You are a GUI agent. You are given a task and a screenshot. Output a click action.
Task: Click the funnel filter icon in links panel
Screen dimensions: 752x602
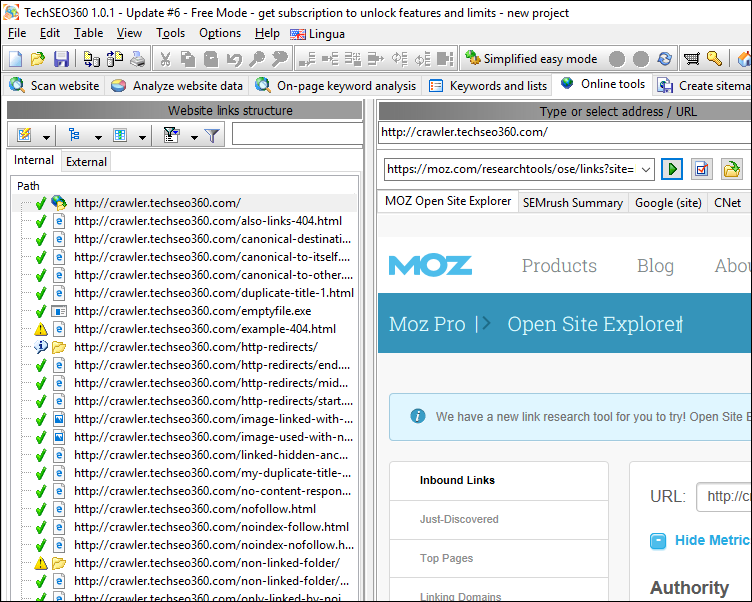tap(212, 135)
